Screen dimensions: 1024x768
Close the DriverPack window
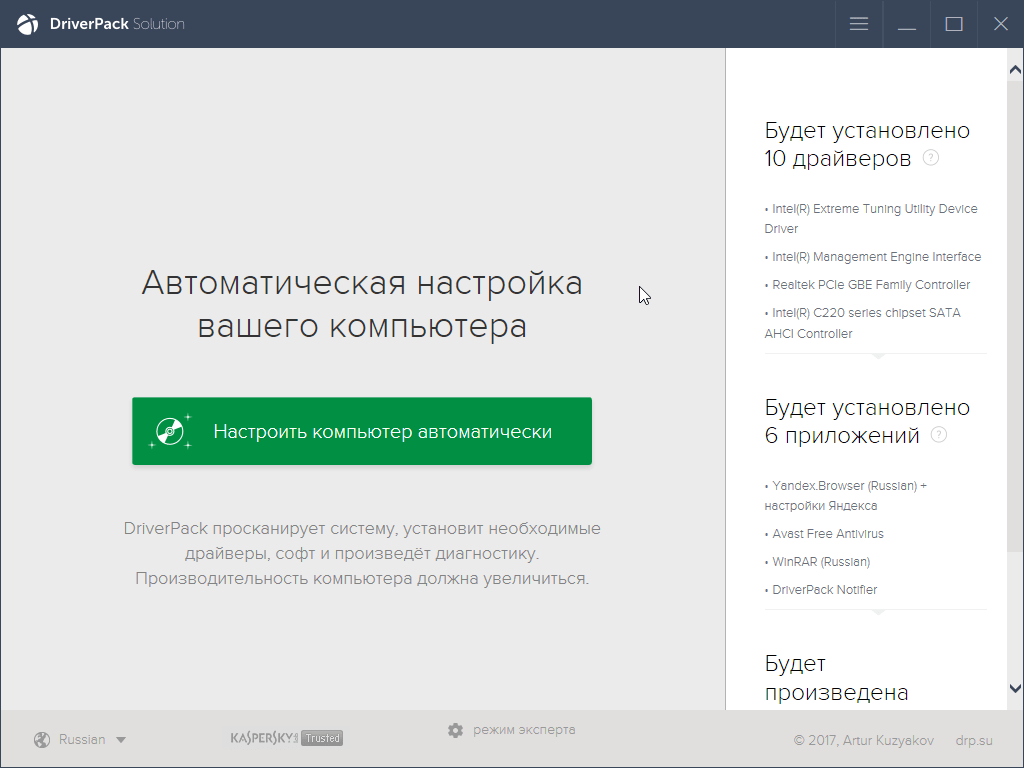click(x=1000, y=24)
